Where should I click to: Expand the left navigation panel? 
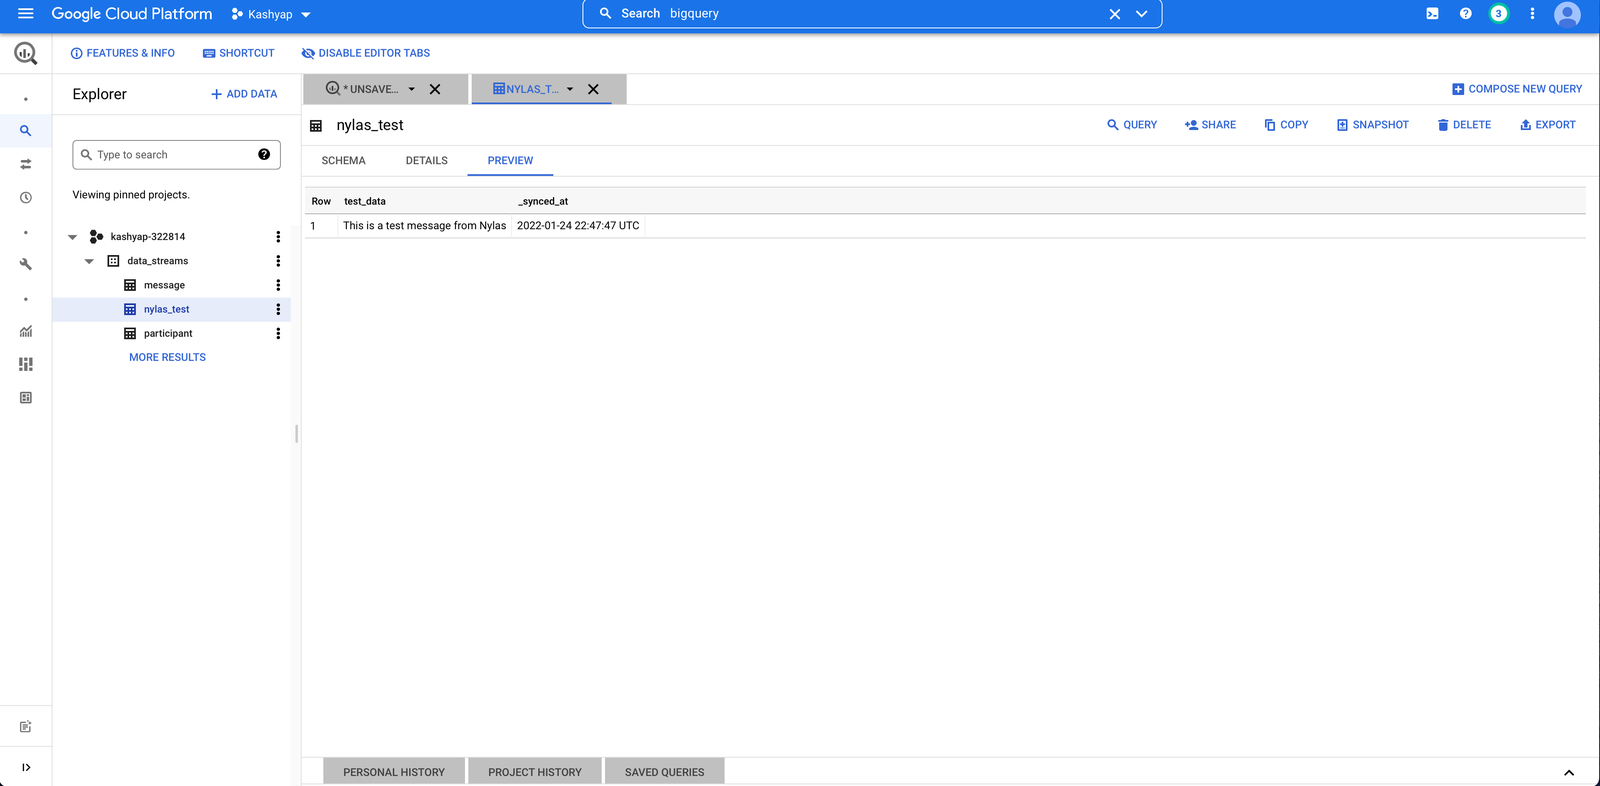coord(26,767)
